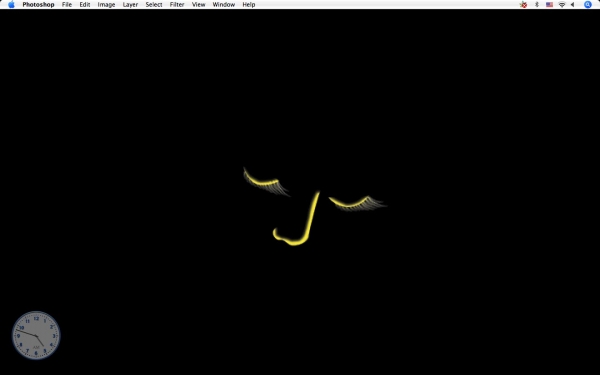Viewport: 600px width, 375px height.
Task: Click the Bluetooth status icon
Action: click(x=537, y=5)
